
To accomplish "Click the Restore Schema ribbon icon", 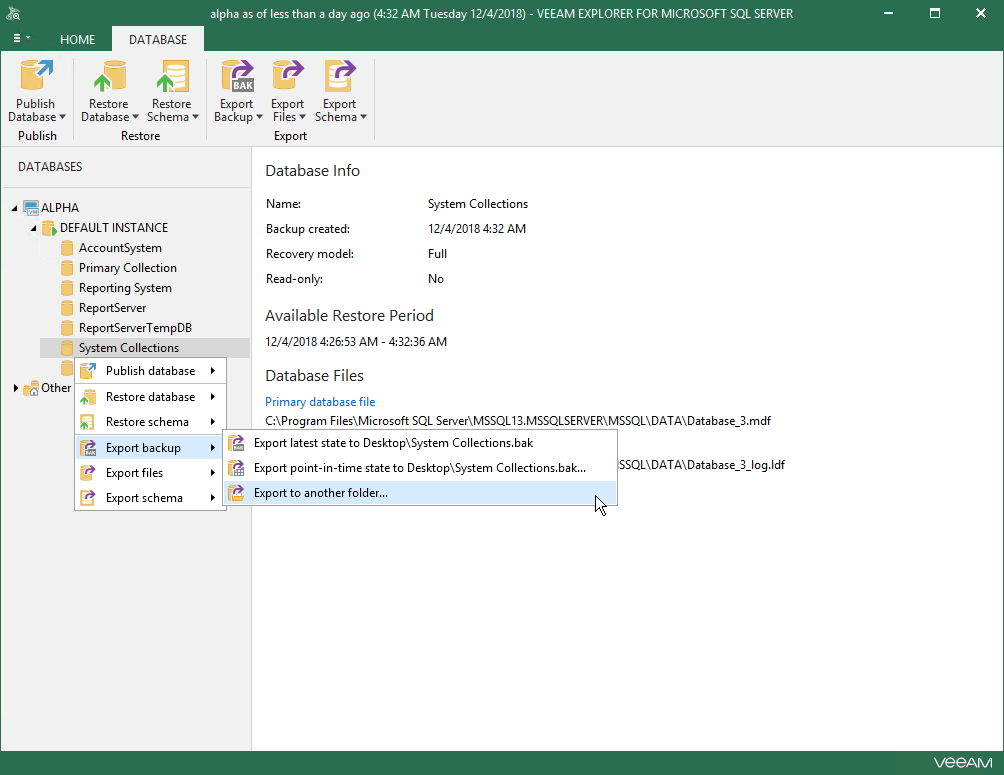I will pos(172,76).
